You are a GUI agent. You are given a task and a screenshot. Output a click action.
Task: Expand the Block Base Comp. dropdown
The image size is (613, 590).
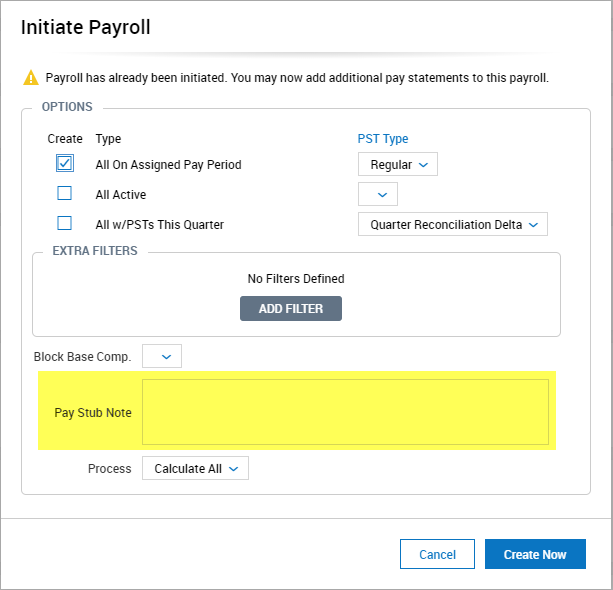(162, 356)
